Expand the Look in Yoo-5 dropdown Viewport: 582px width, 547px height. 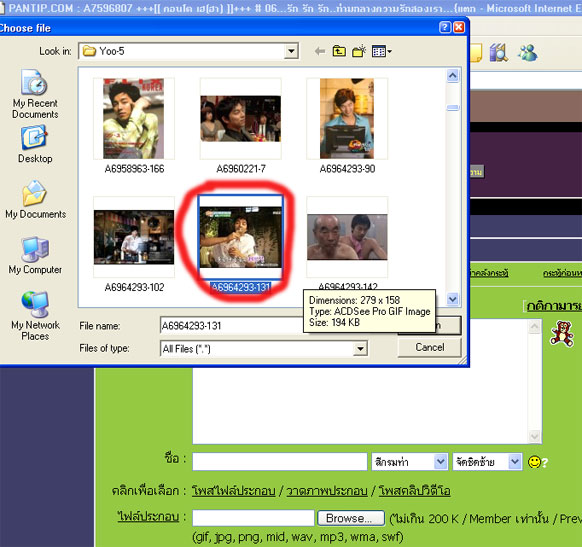tap(291, 51)
